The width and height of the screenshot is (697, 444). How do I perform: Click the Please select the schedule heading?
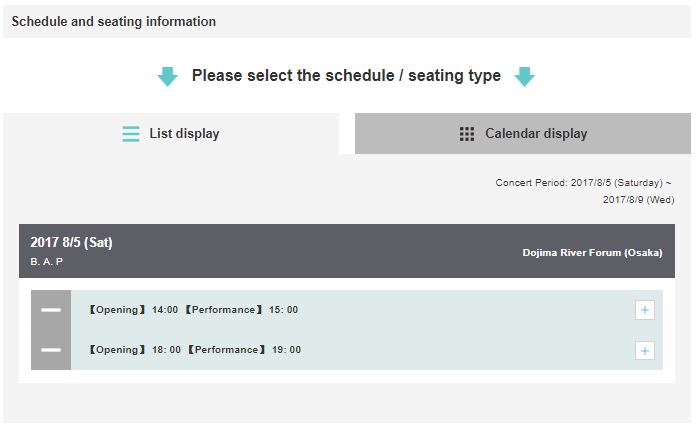[346, 76]
